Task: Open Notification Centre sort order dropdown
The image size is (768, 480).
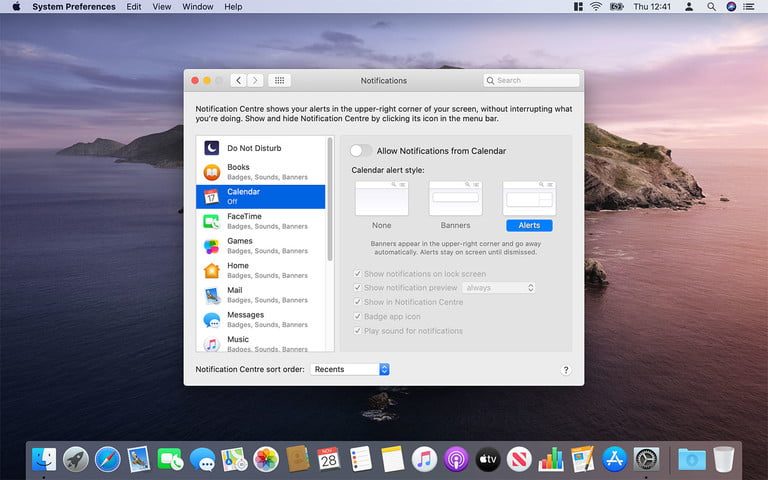Action: pos(349,369)
